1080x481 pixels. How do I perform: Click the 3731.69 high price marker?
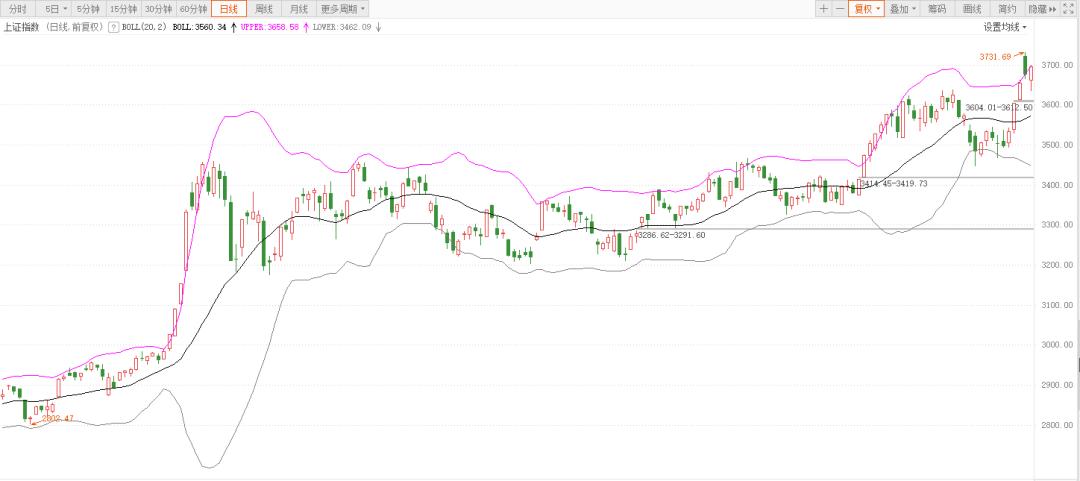pyautogui.click(x=995, y=57)
